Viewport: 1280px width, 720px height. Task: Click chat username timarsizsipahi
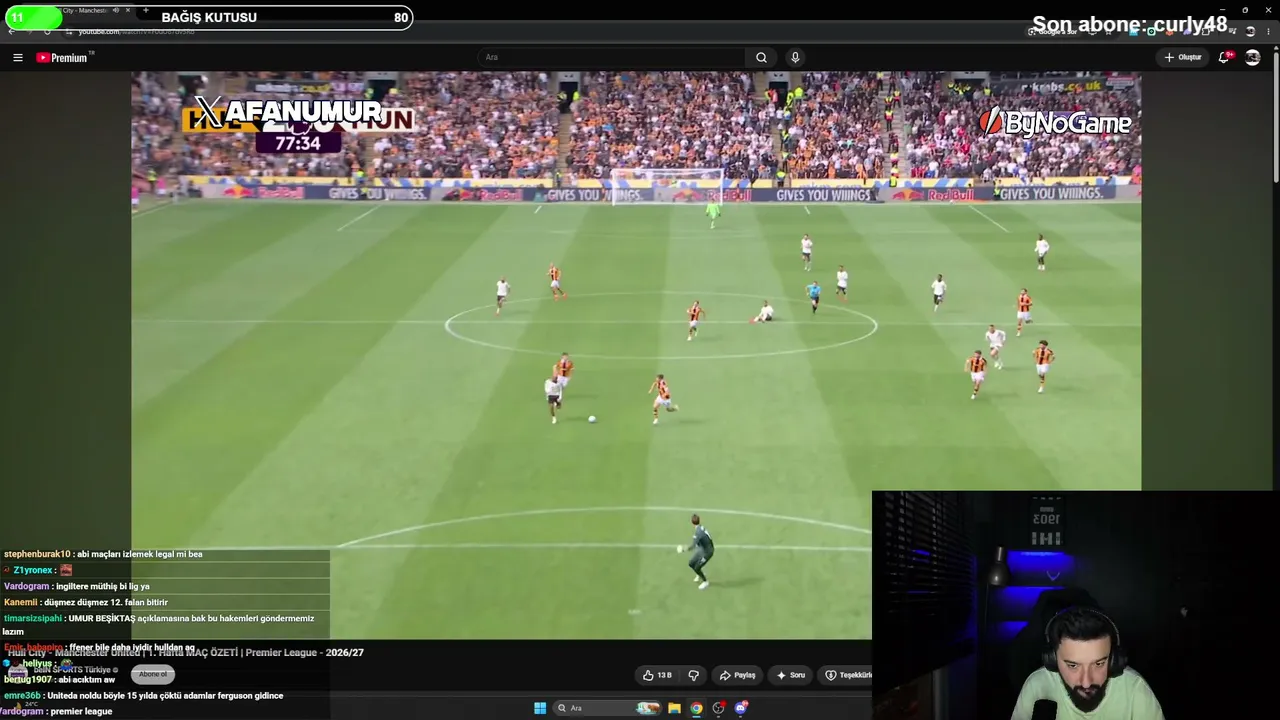33,619
